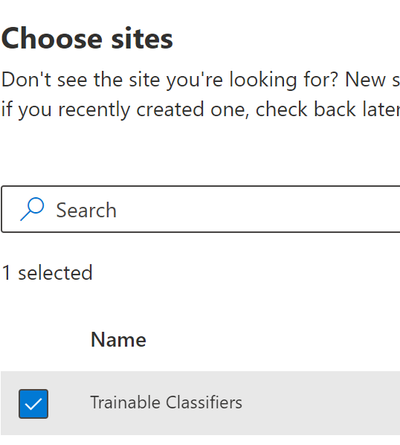Focus the Search sites input field
This screenshot has width=400, height=445.
pyautogui.click(x=201, y=209)
